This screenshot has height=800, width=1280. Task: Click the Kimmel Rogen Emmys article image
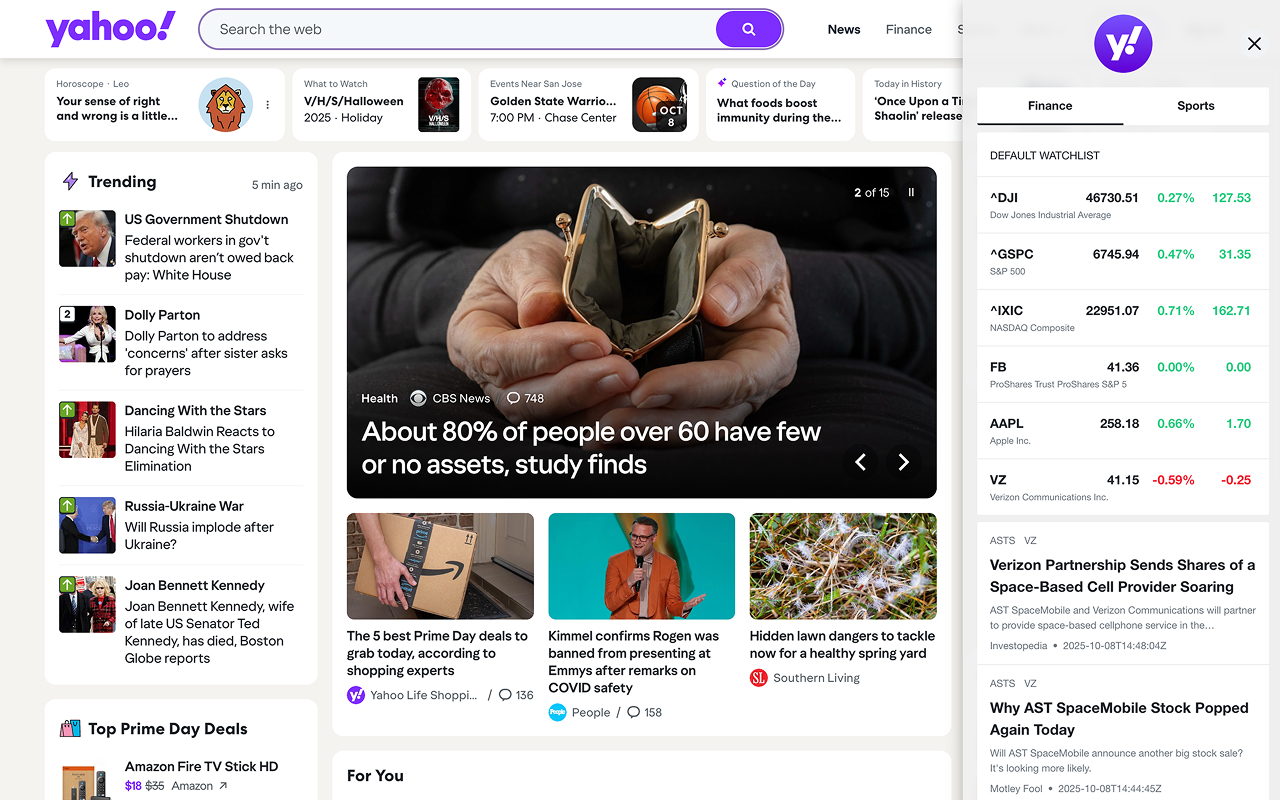[x=642, y=567]
